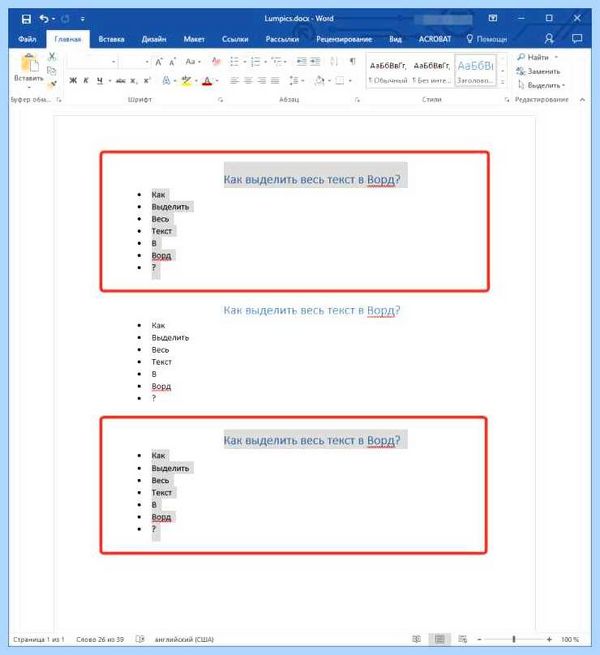Viewport: 600px width, 655px height.
Task: Open text effects with the outlined A icon
Action: click(x=166, y=81)
